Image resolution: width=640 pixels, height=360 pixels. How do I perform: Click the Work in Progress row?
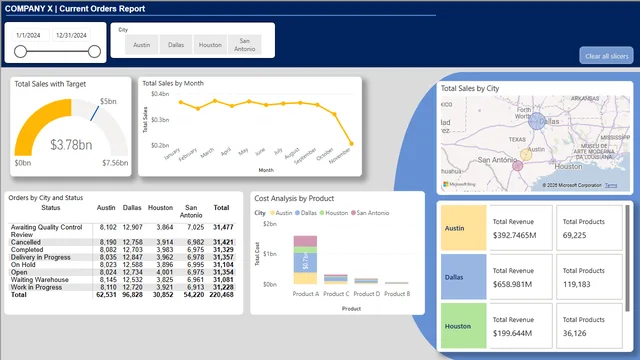[122, 287]
